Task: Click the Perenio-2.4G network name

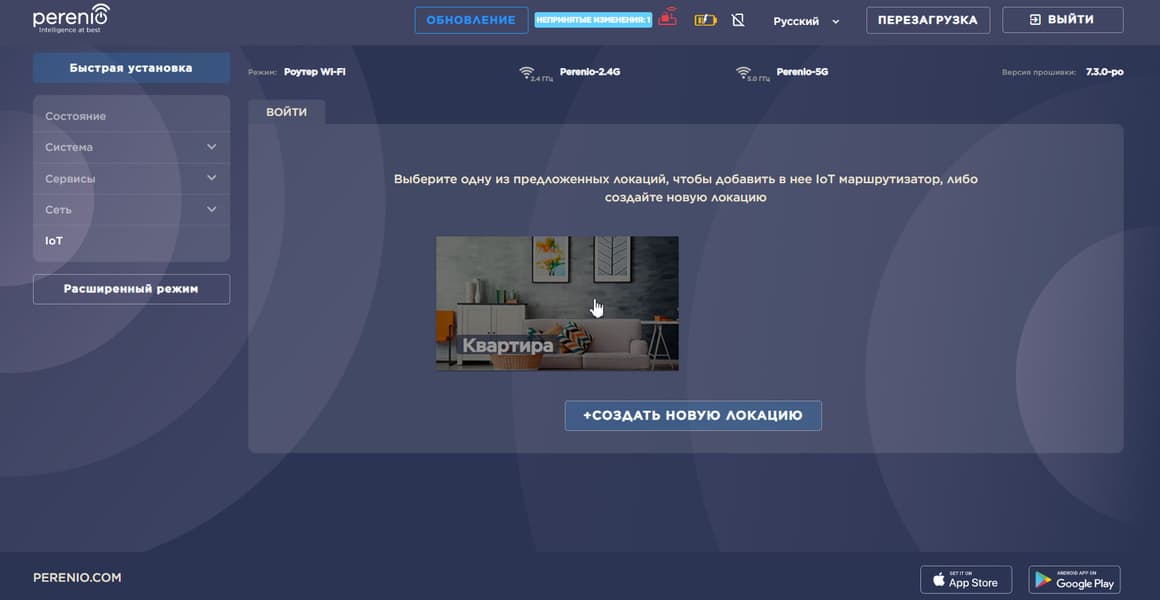Action: (x=590, y=72)
